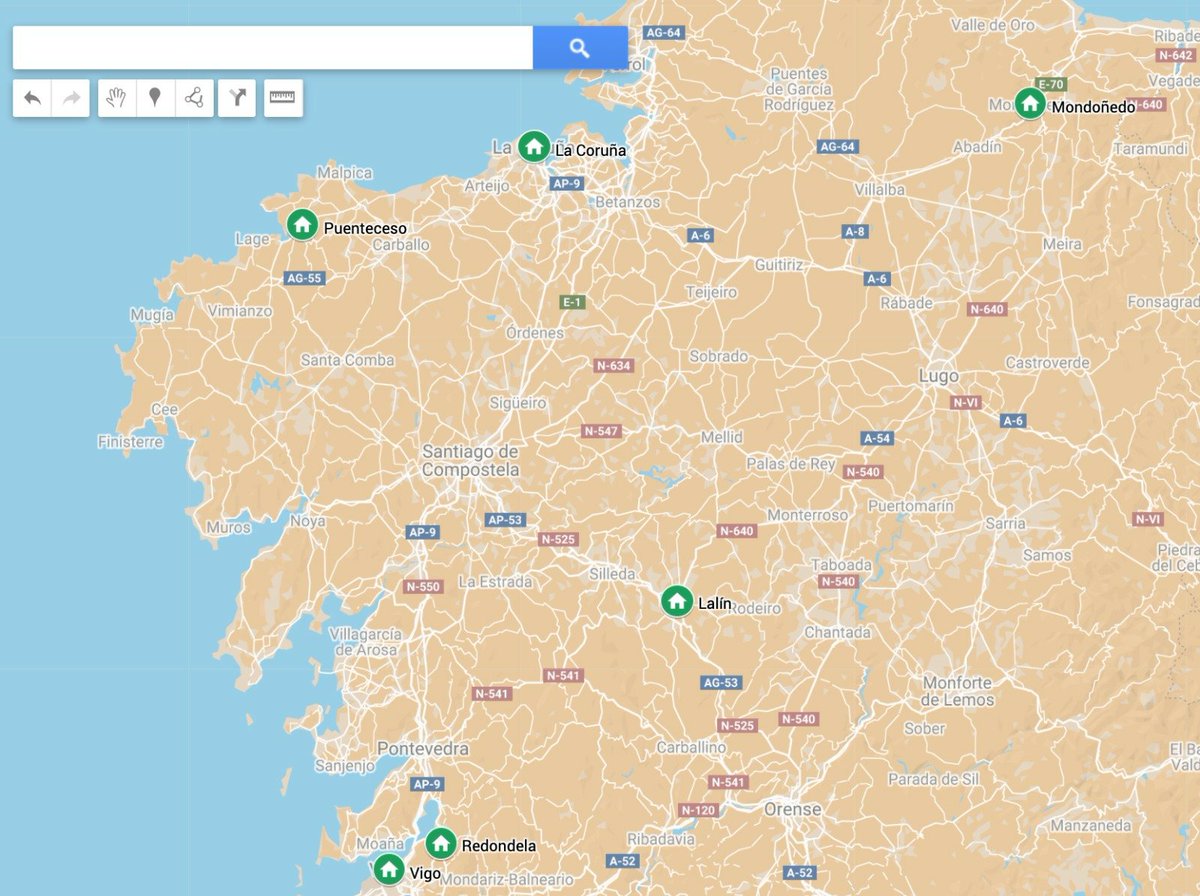Viewport: 1200px width, 896px height.
Task: Select the Draw a line tool
Action: [x=194, y=98]
